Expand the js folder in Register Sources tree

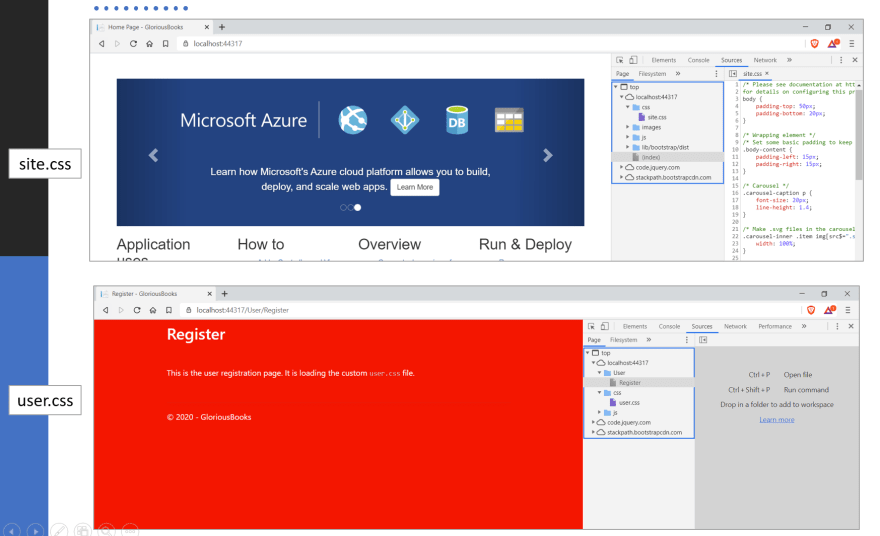[x=599, y=413]
